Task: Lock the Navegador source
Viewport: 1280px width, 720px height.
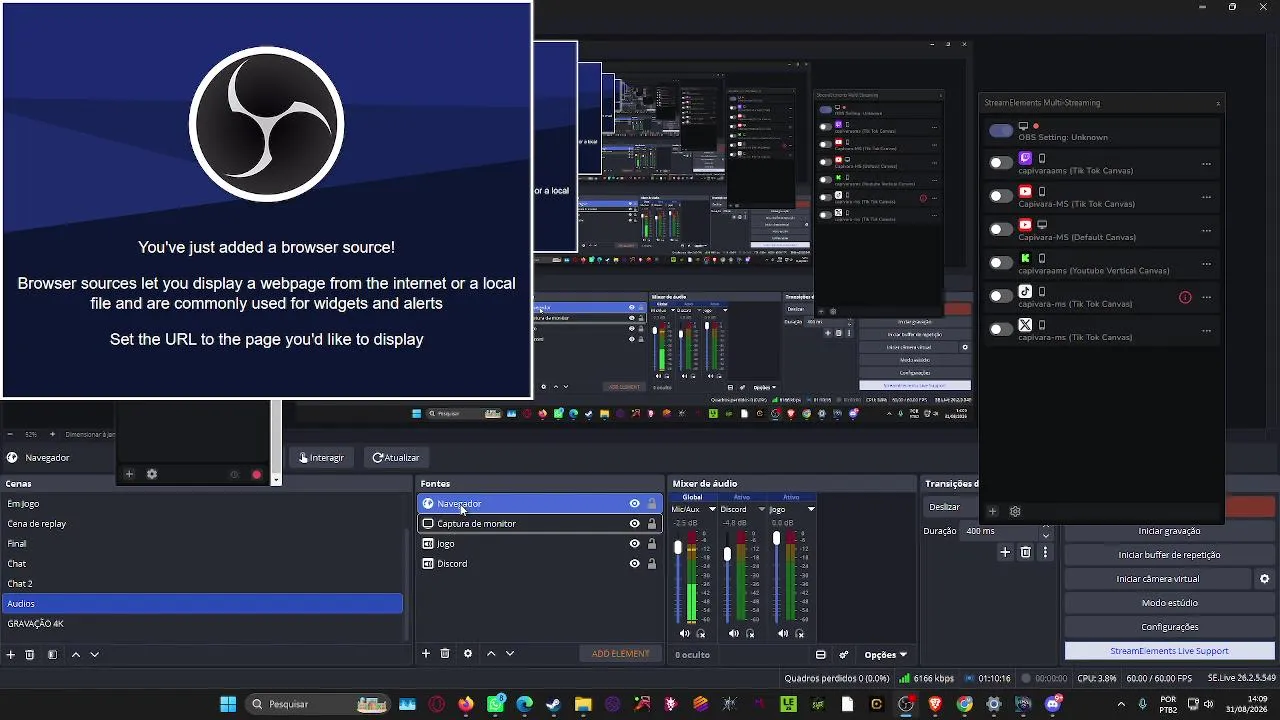Action: pyautogui.click(x=652, y=504)
